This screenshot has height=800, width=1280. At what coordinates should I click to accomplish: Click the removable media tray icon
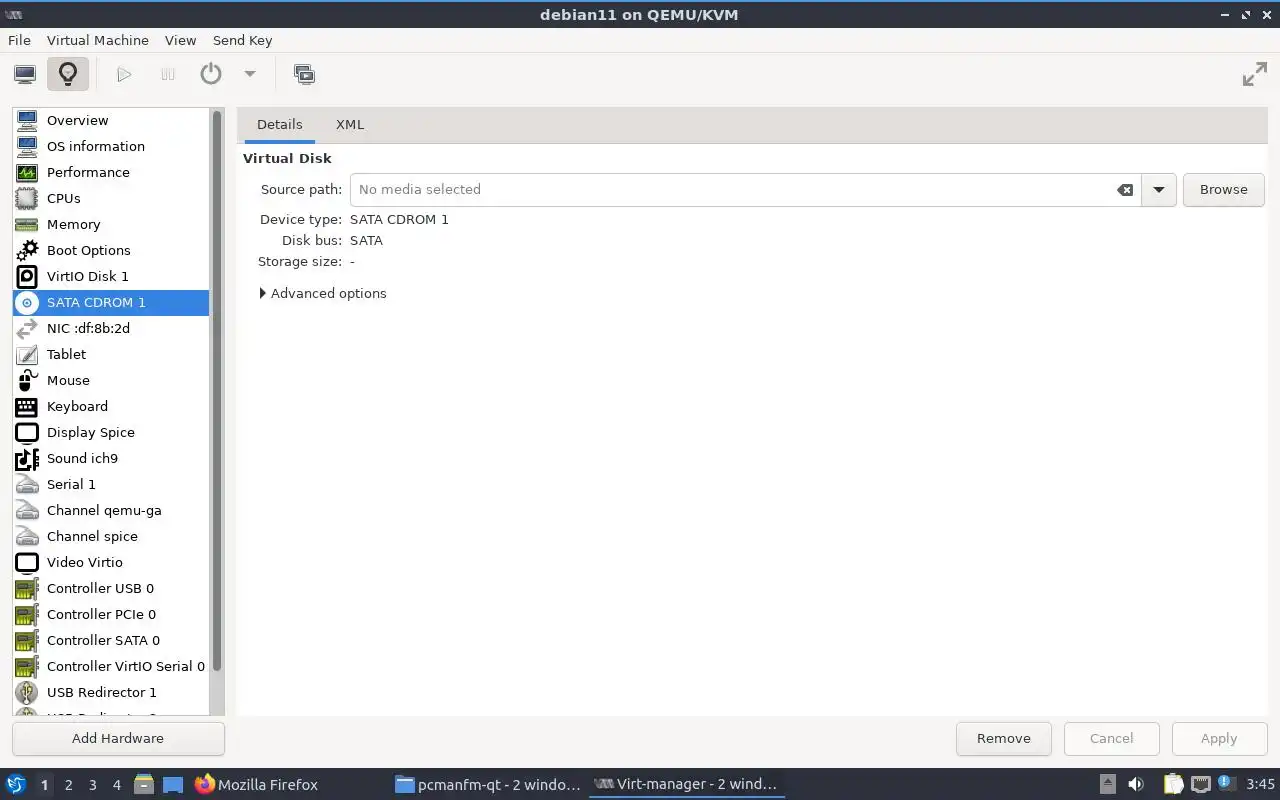click(x=1108, y=784)
